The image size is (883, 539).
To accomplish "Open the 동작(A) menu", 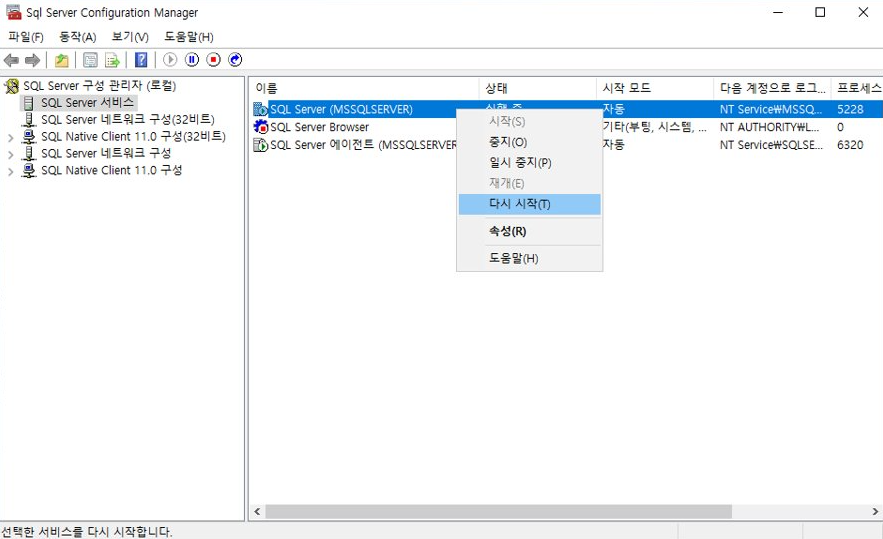I will (x=78, y=37).
